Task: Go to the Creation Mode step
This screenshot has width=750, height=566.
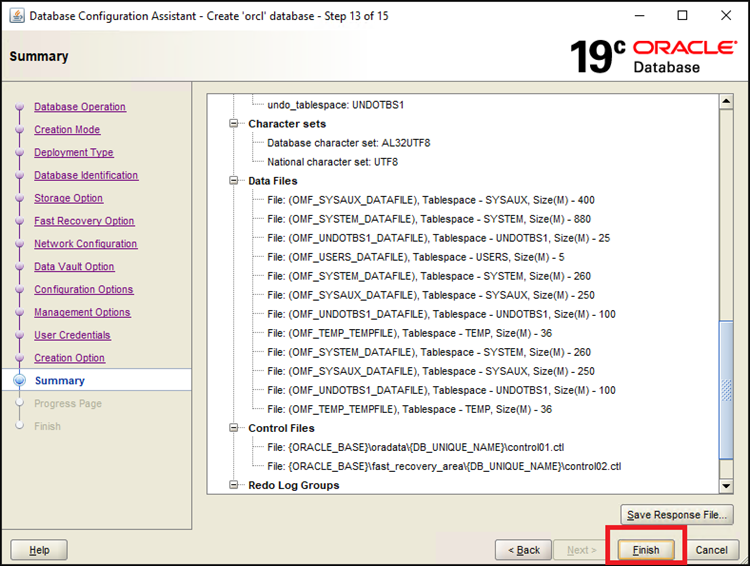Action: (x=67, y=130)
